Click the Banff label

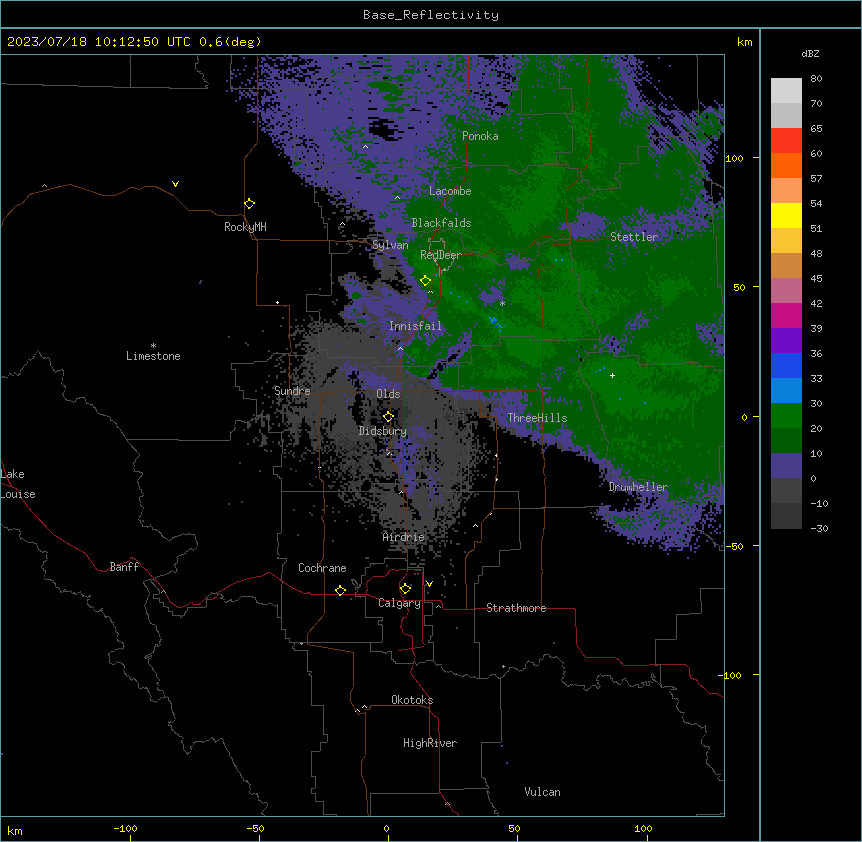pos(124,567)
